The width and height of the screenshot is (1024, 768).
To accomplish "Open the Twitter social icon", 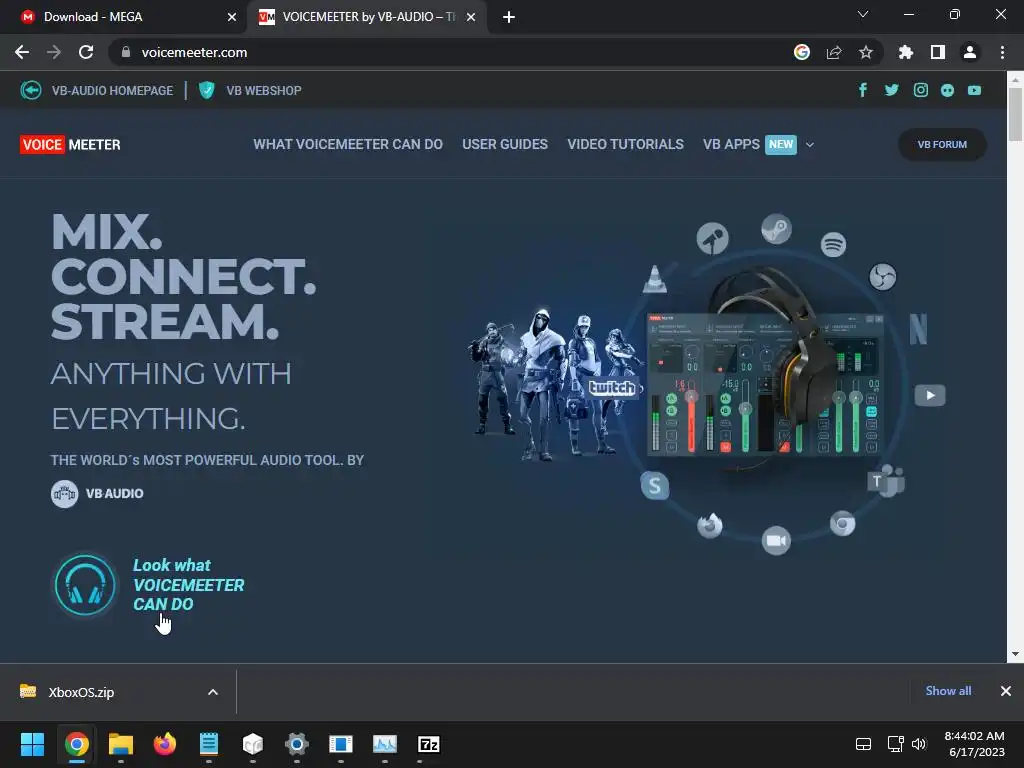I will [891, 90].
